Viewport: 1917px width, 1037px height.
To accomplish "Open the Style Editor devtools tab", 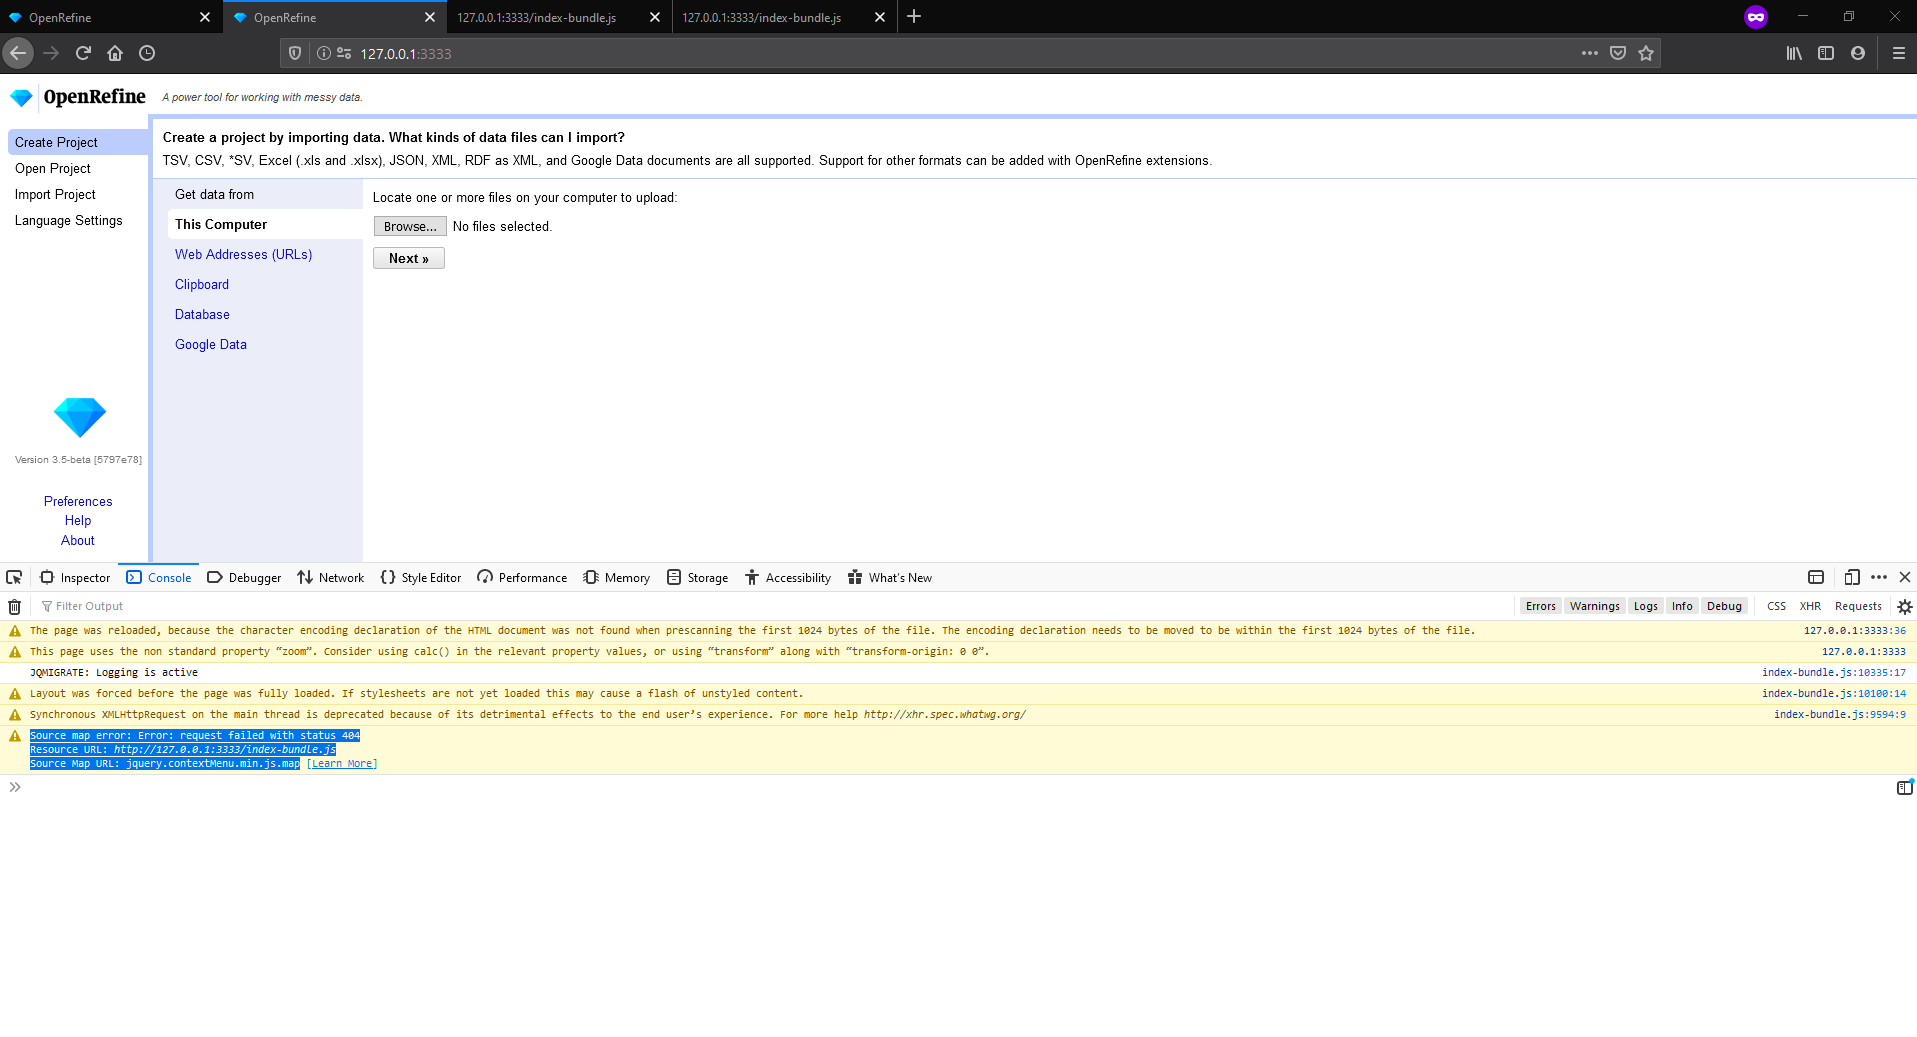I will [x=421, y=577].
